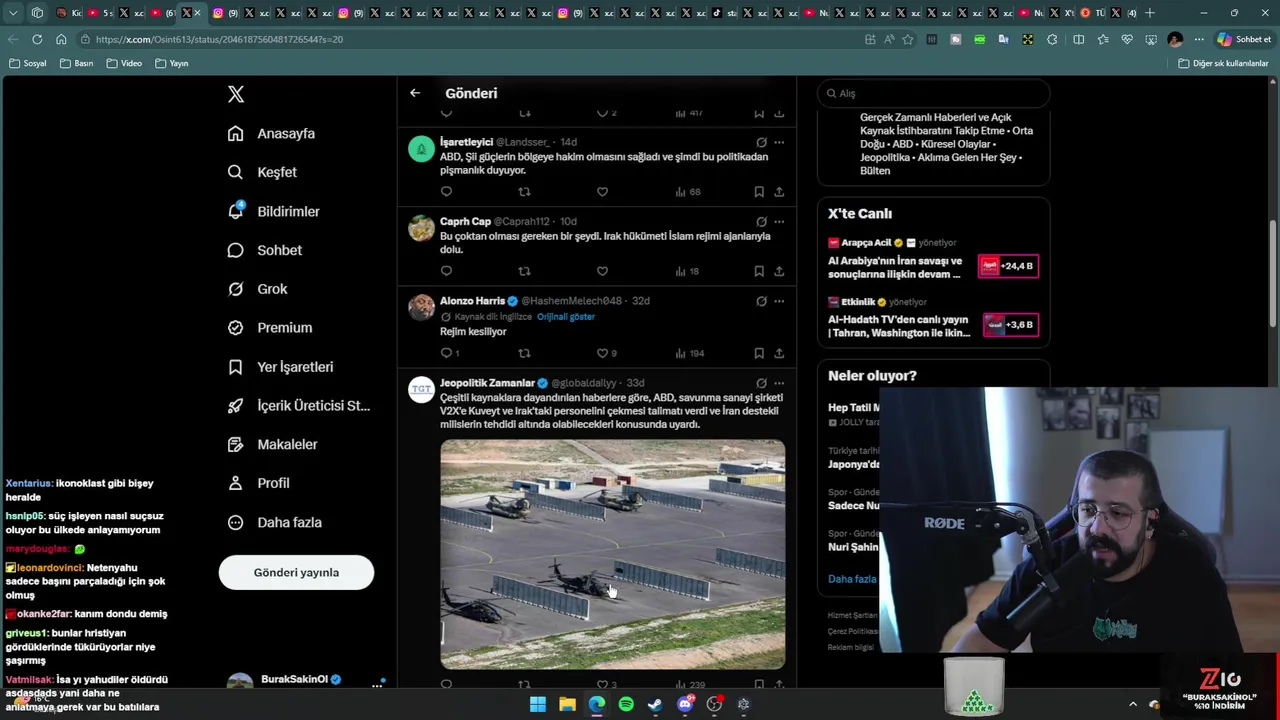Open Grok icon on Jeopolitik Zamanlar post
This screenshot has height=720, width=1280.
point(761,383)
